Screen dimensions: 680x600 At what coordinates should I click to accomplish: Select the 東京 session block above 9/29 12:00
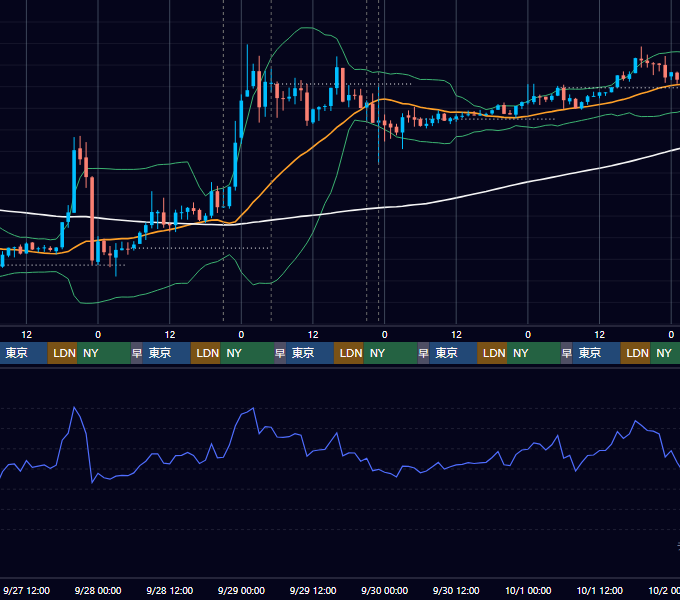[310, 353]
